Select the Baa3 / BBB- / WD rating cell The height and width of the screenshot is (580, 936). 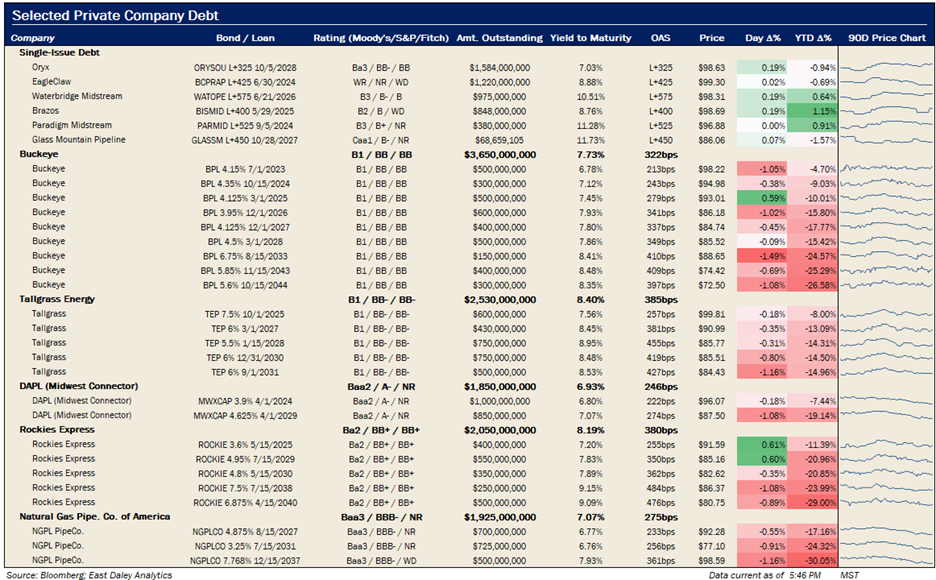point(381,561)
